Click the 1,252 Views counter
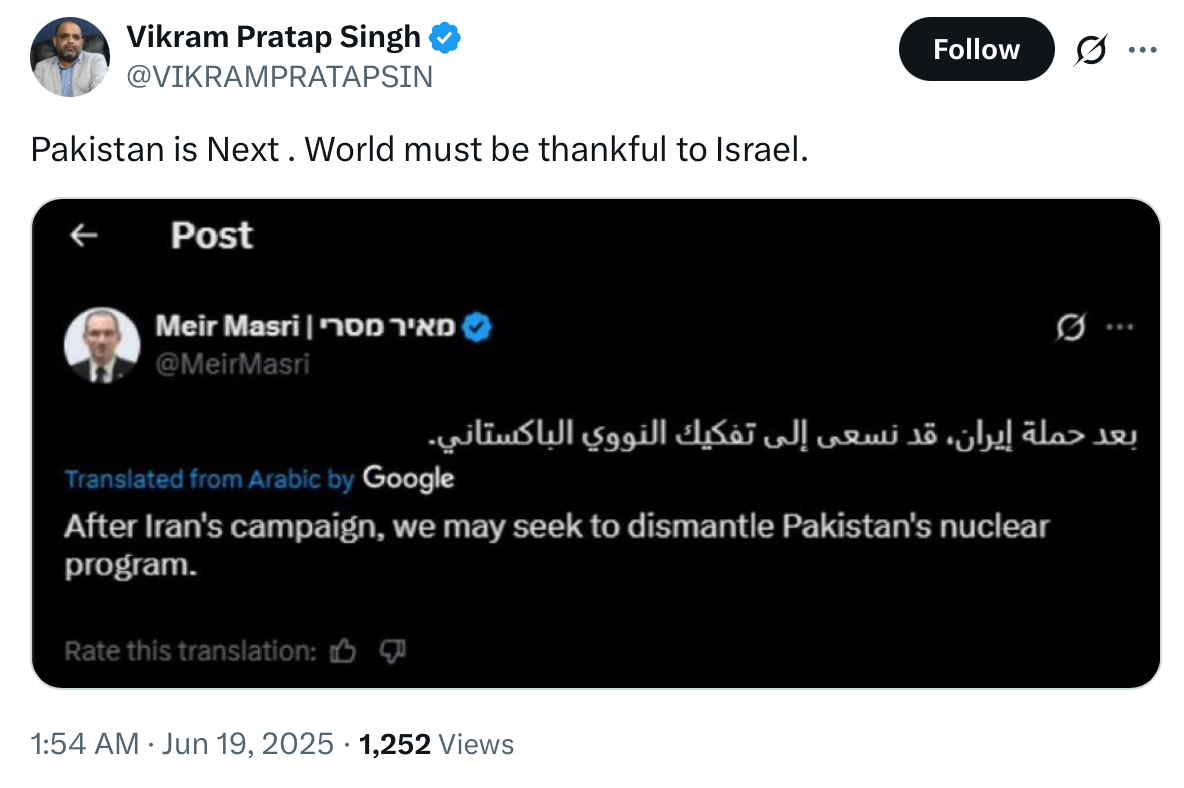Viewport: 1184px width, 788px height. coord(436,744)
